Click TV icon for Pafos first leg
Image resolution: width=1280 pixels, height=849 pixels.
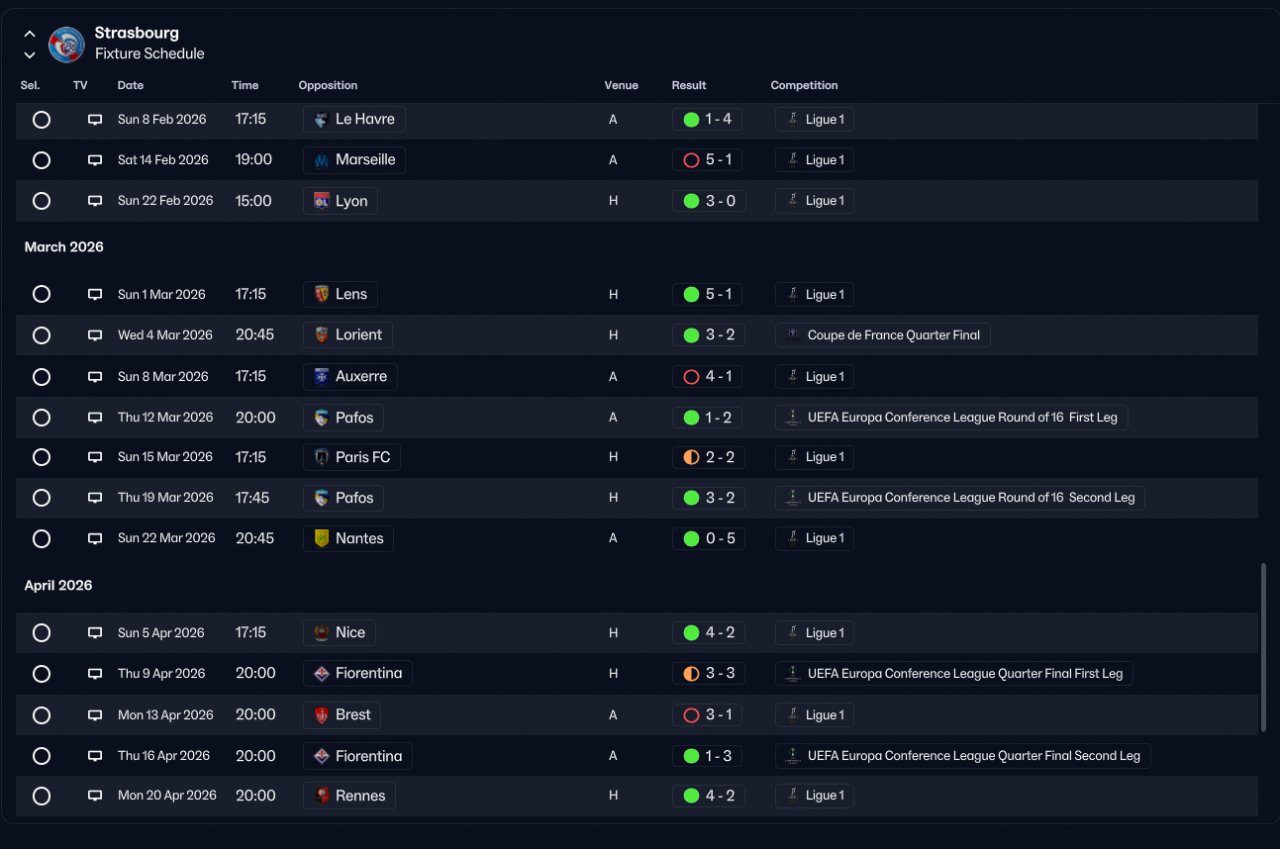pos(95,417)
